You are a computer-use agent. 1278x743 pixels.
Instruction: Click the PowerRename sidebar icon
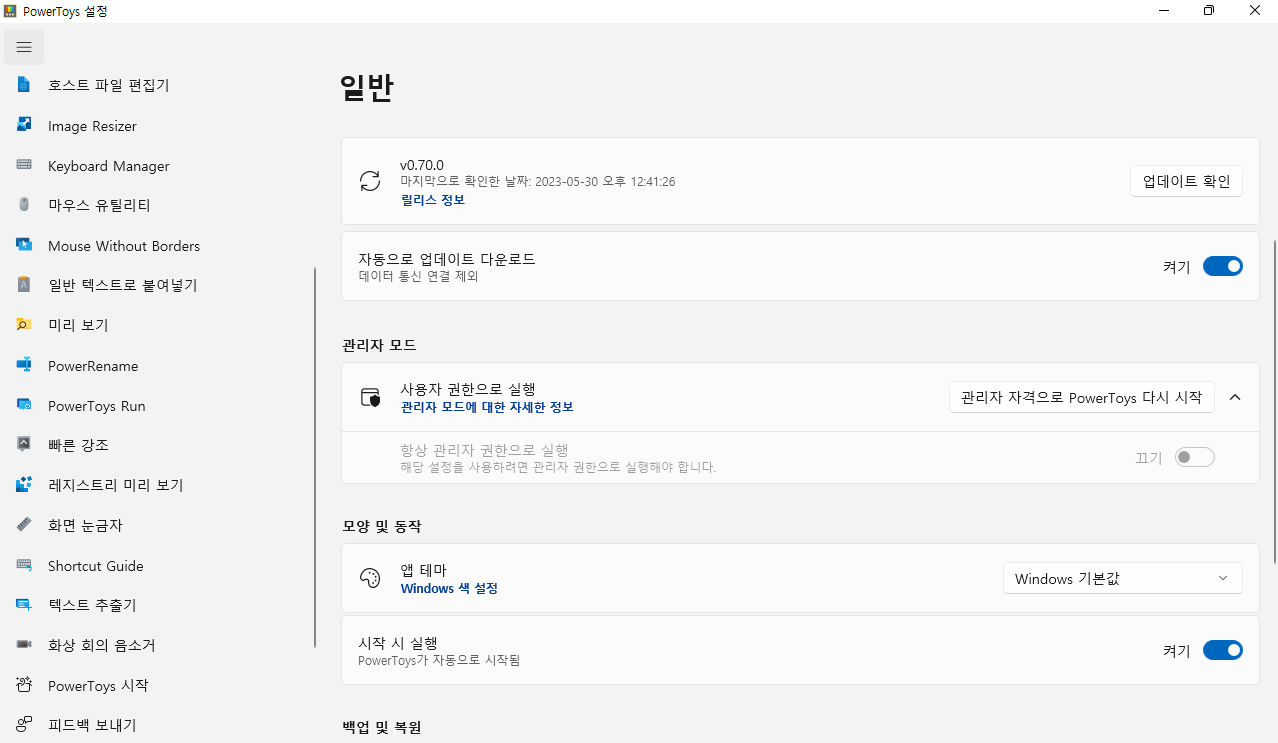pyautogui.click(x=24, y=366)
